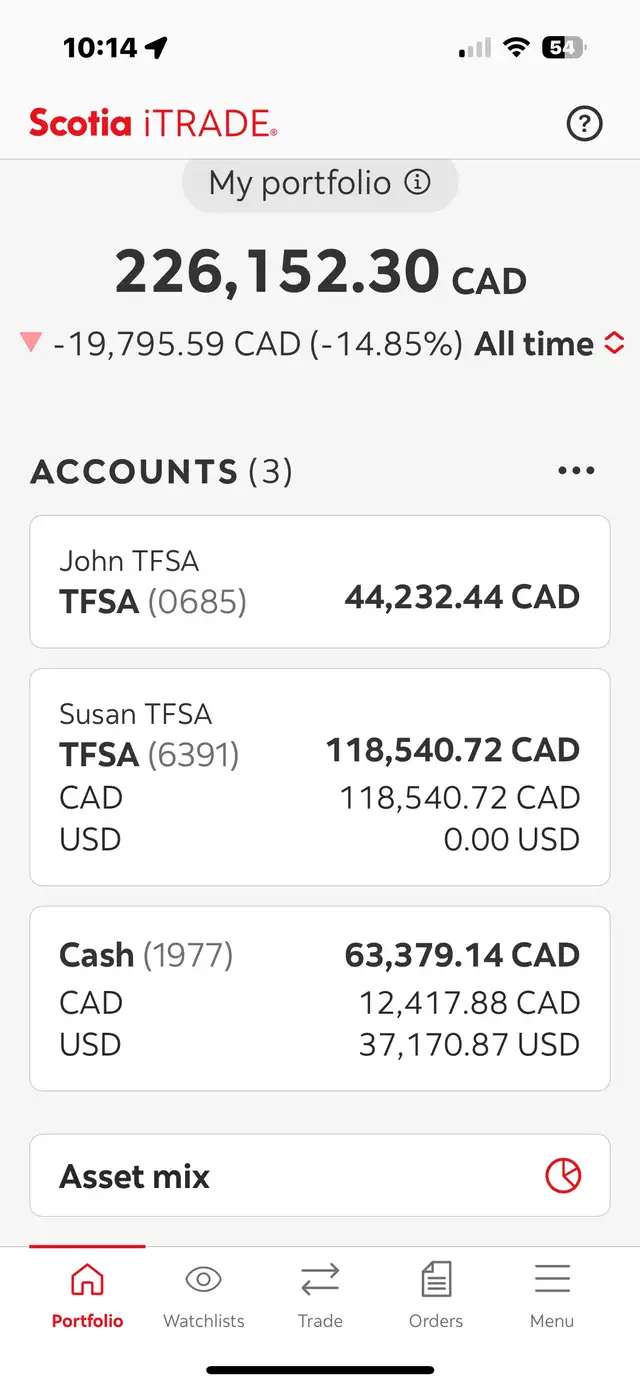Tap the Portfolio home icon
Viewport: 640px width, 1387px height.
(87, 1279)
